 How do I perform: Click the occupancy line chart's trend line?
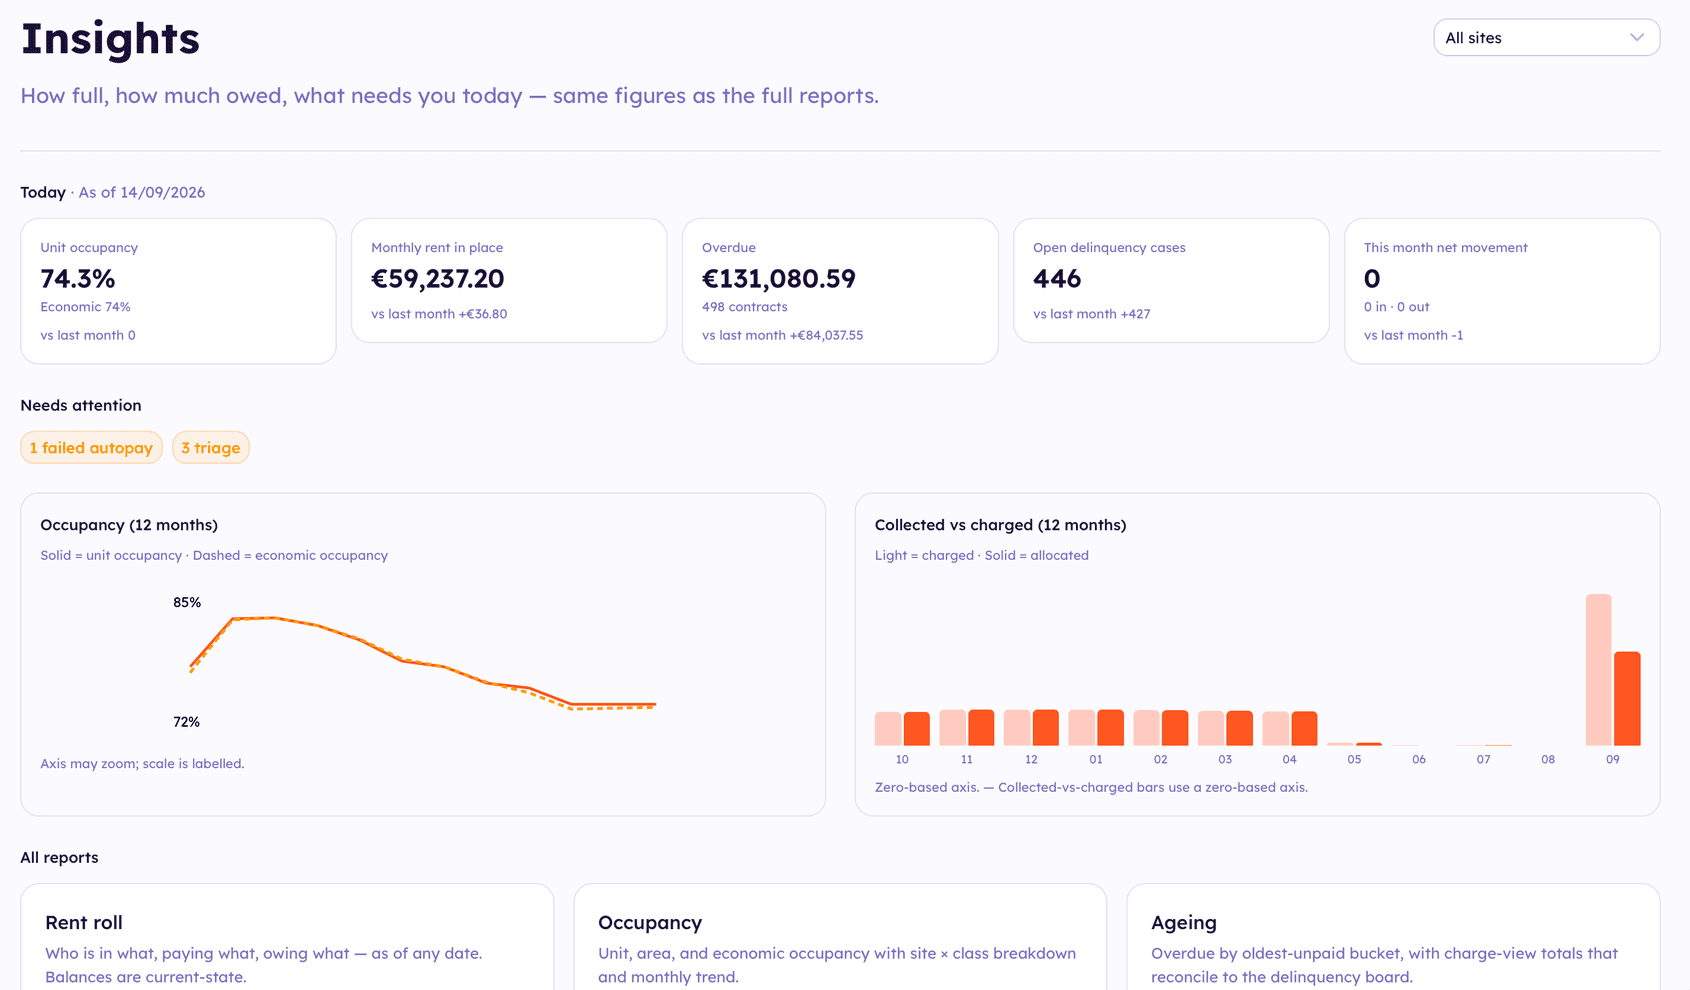pos(422,662)
